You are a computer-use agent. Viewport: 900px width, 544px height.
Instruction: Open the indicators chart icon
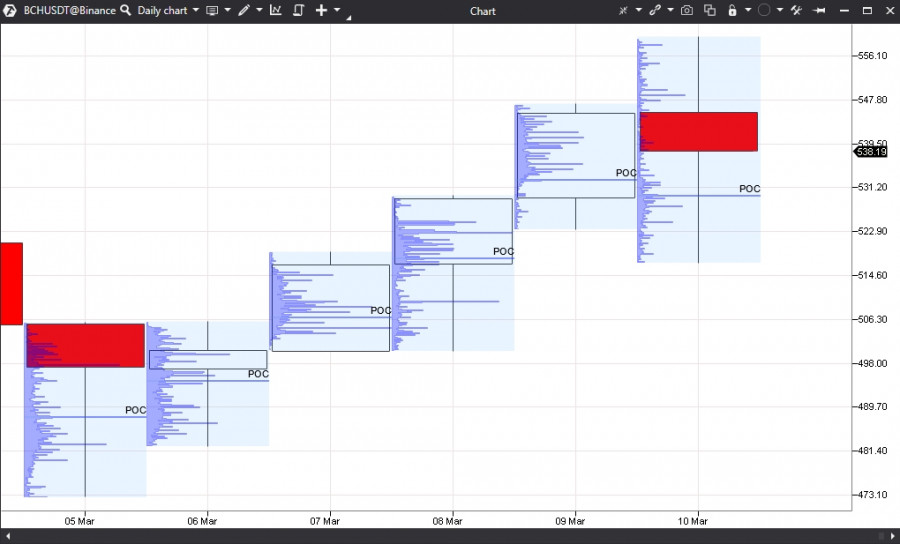pos(276,10)
